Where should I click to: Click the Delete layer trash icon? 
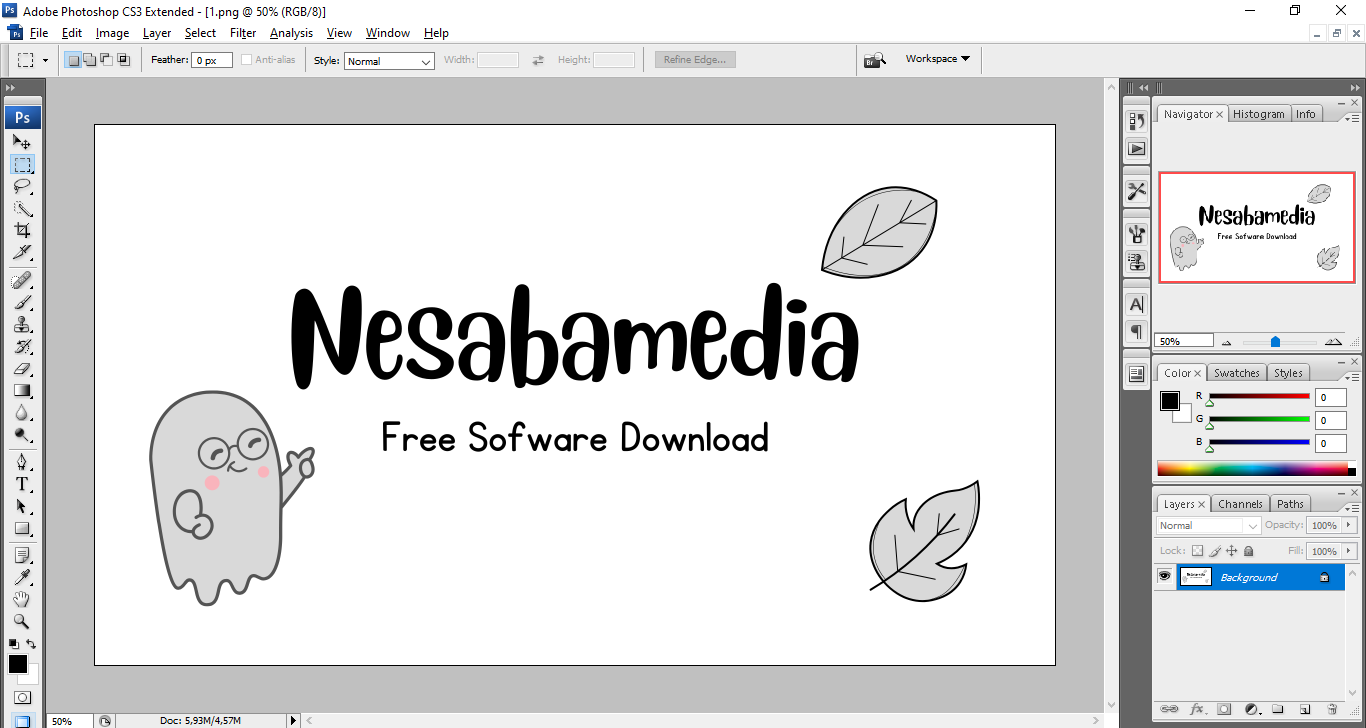pos(1331,709)
